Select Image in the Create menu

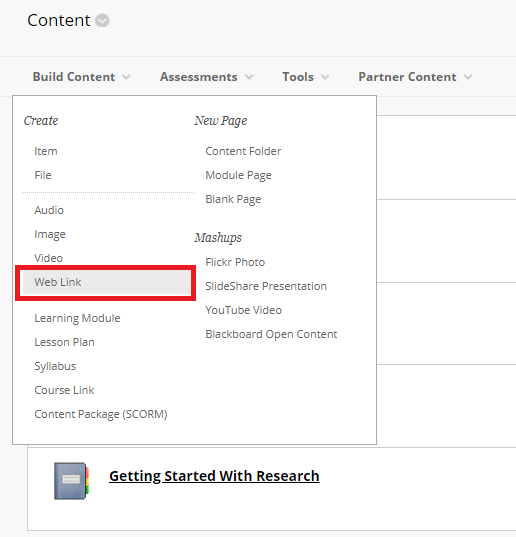click(x=50, y=235)
